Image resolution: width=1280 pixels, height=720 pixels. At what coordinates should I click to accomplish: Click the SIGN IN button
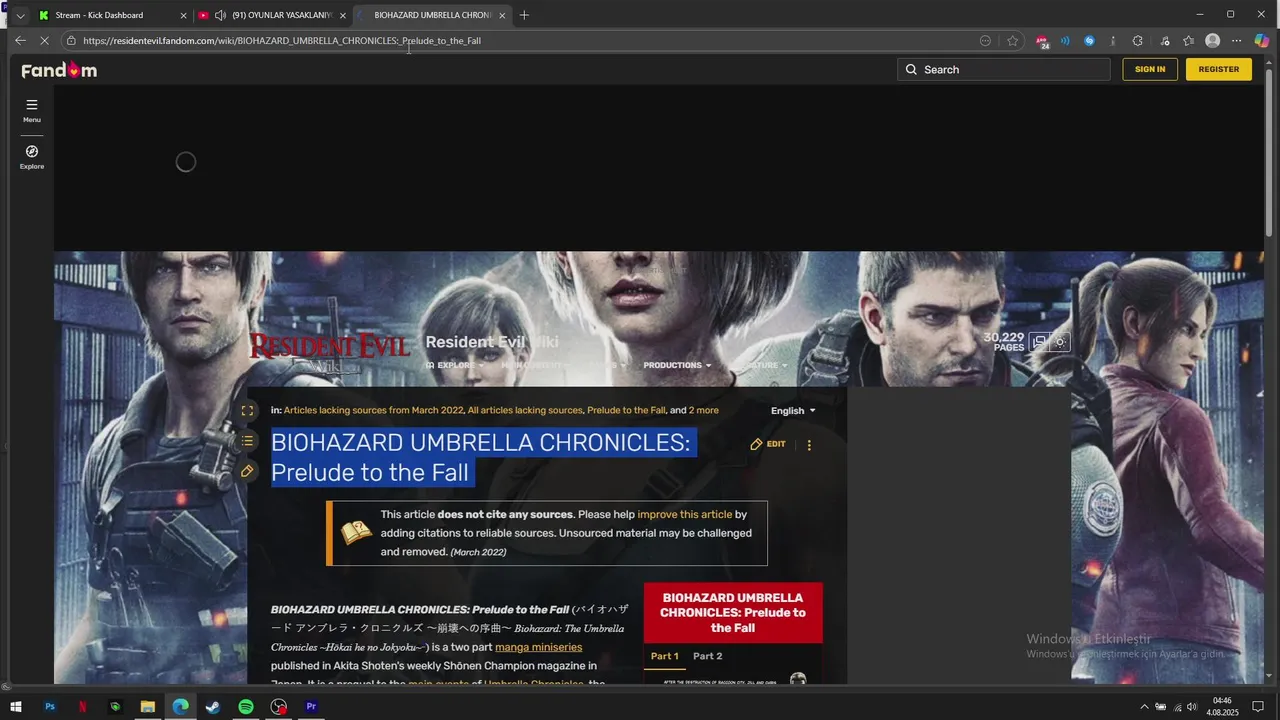tap(1150, 69)
